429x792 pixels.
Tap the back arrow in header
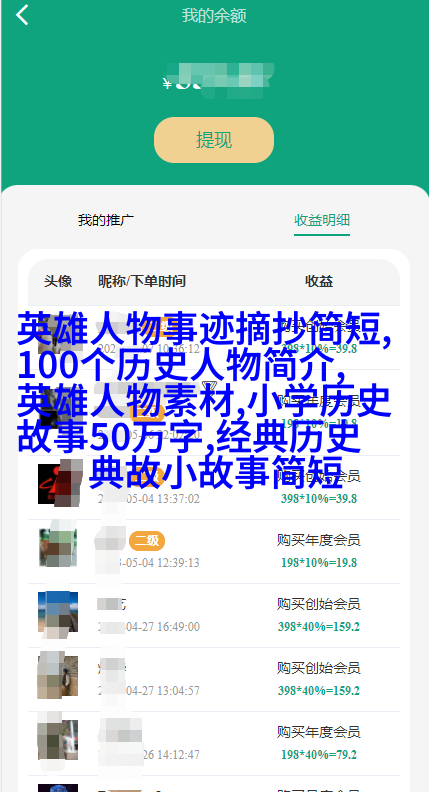(22, 15)
